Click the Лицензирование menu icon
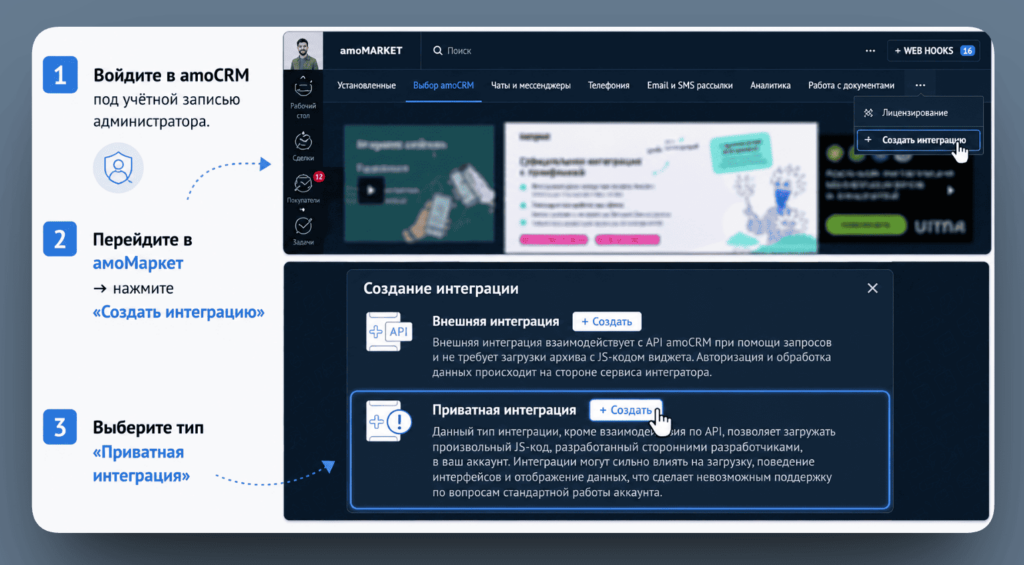The height and width of the screenshot is (565, 1024). point(868,112)
